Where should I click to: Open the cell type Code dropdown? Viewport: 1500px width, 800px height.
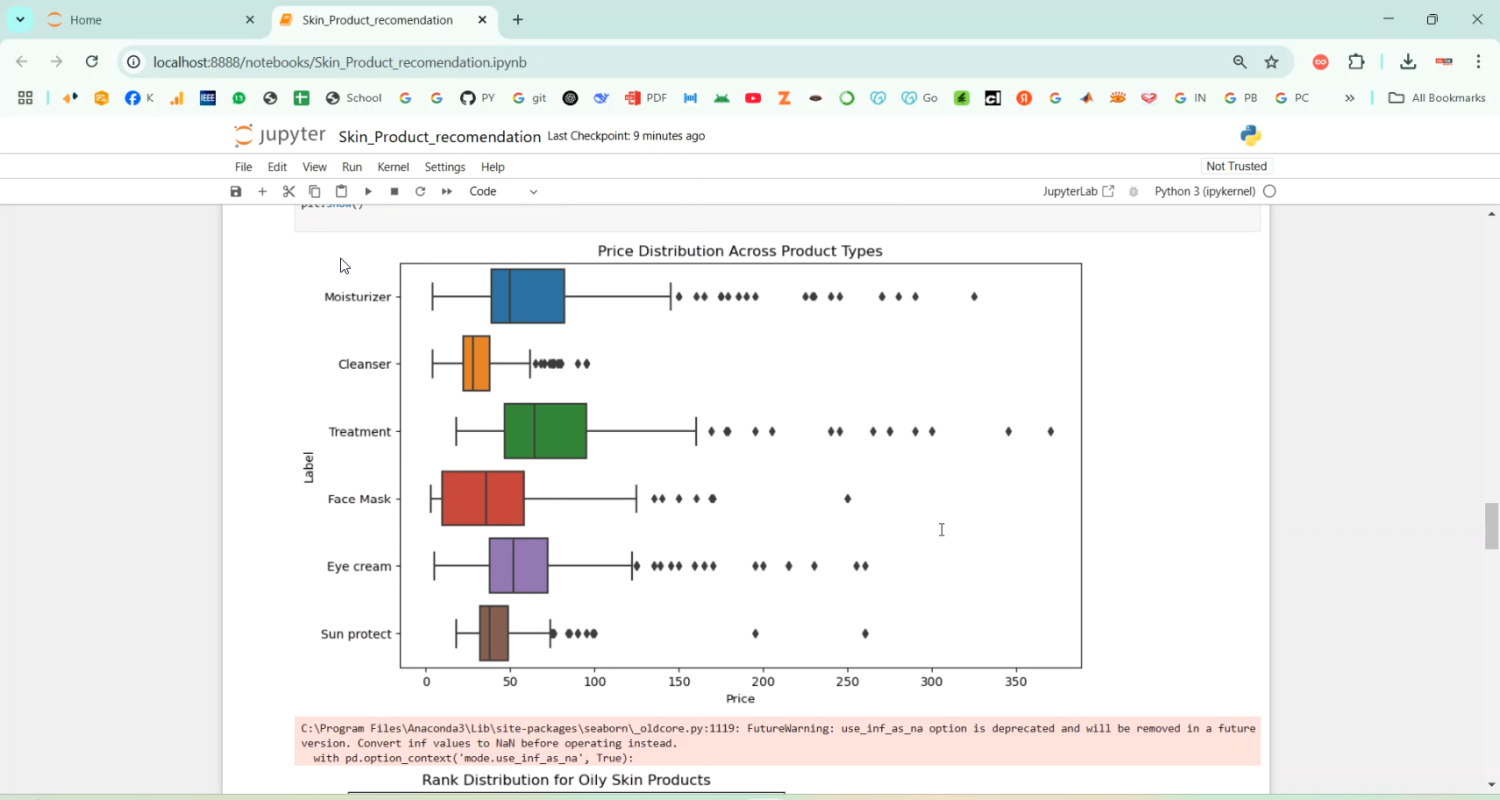tap(500, 191)
